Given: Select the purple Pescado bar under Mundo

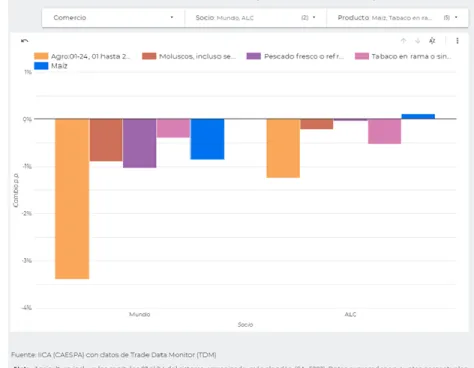Looking at the screenshot, I should [x=139, y=143].
